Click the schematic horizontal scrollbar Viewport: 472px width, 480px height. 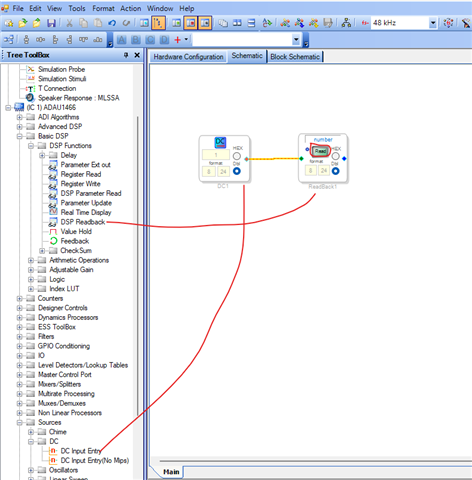point(316,461)
